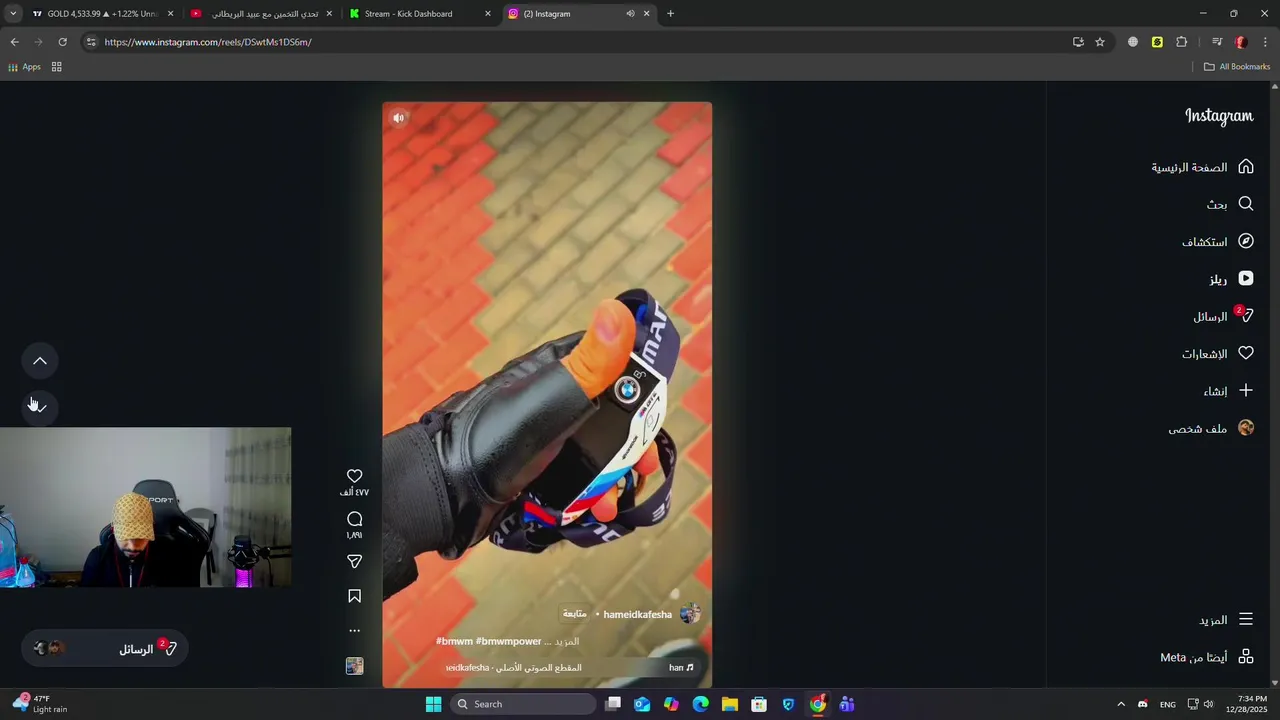Screen dimensions: 1280x720
Task: Open #bmwmpower hashtag link
Action: [x=508, y=641]
